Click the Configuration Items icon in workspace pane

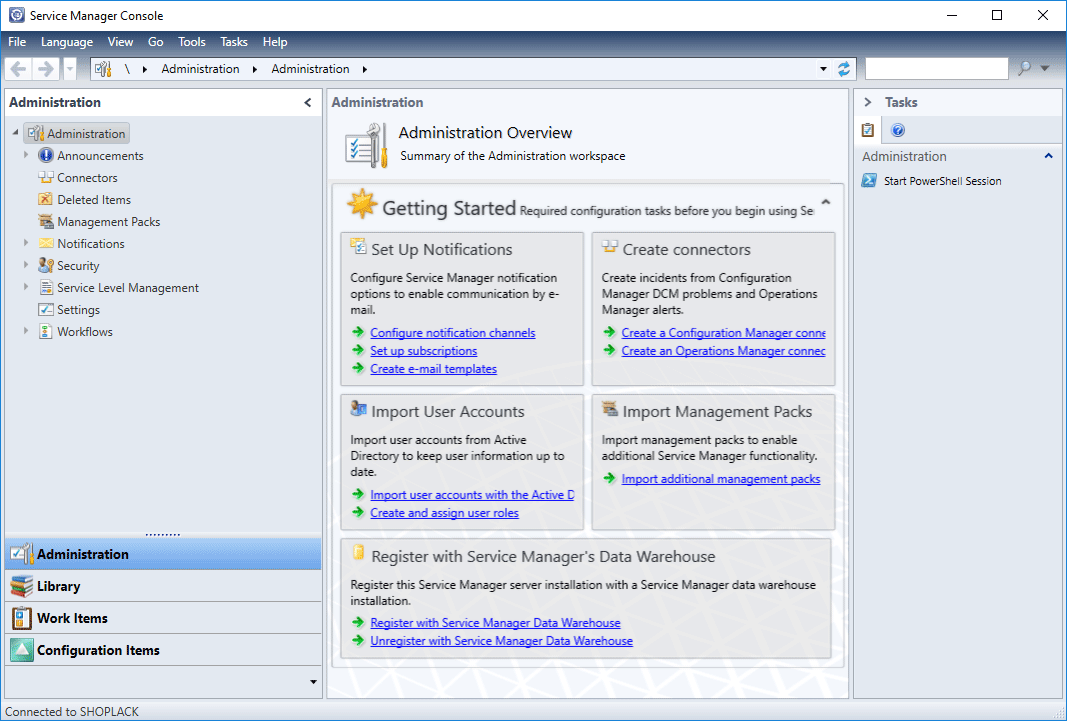point(22,650)
